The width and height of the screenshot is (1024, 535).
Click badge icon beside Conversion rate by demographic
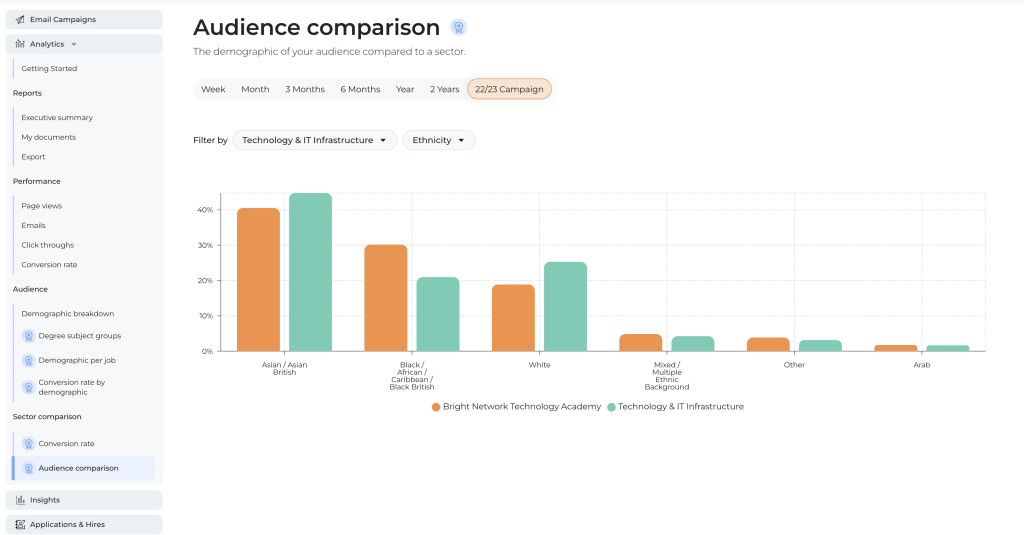click(x=29, y=387)
